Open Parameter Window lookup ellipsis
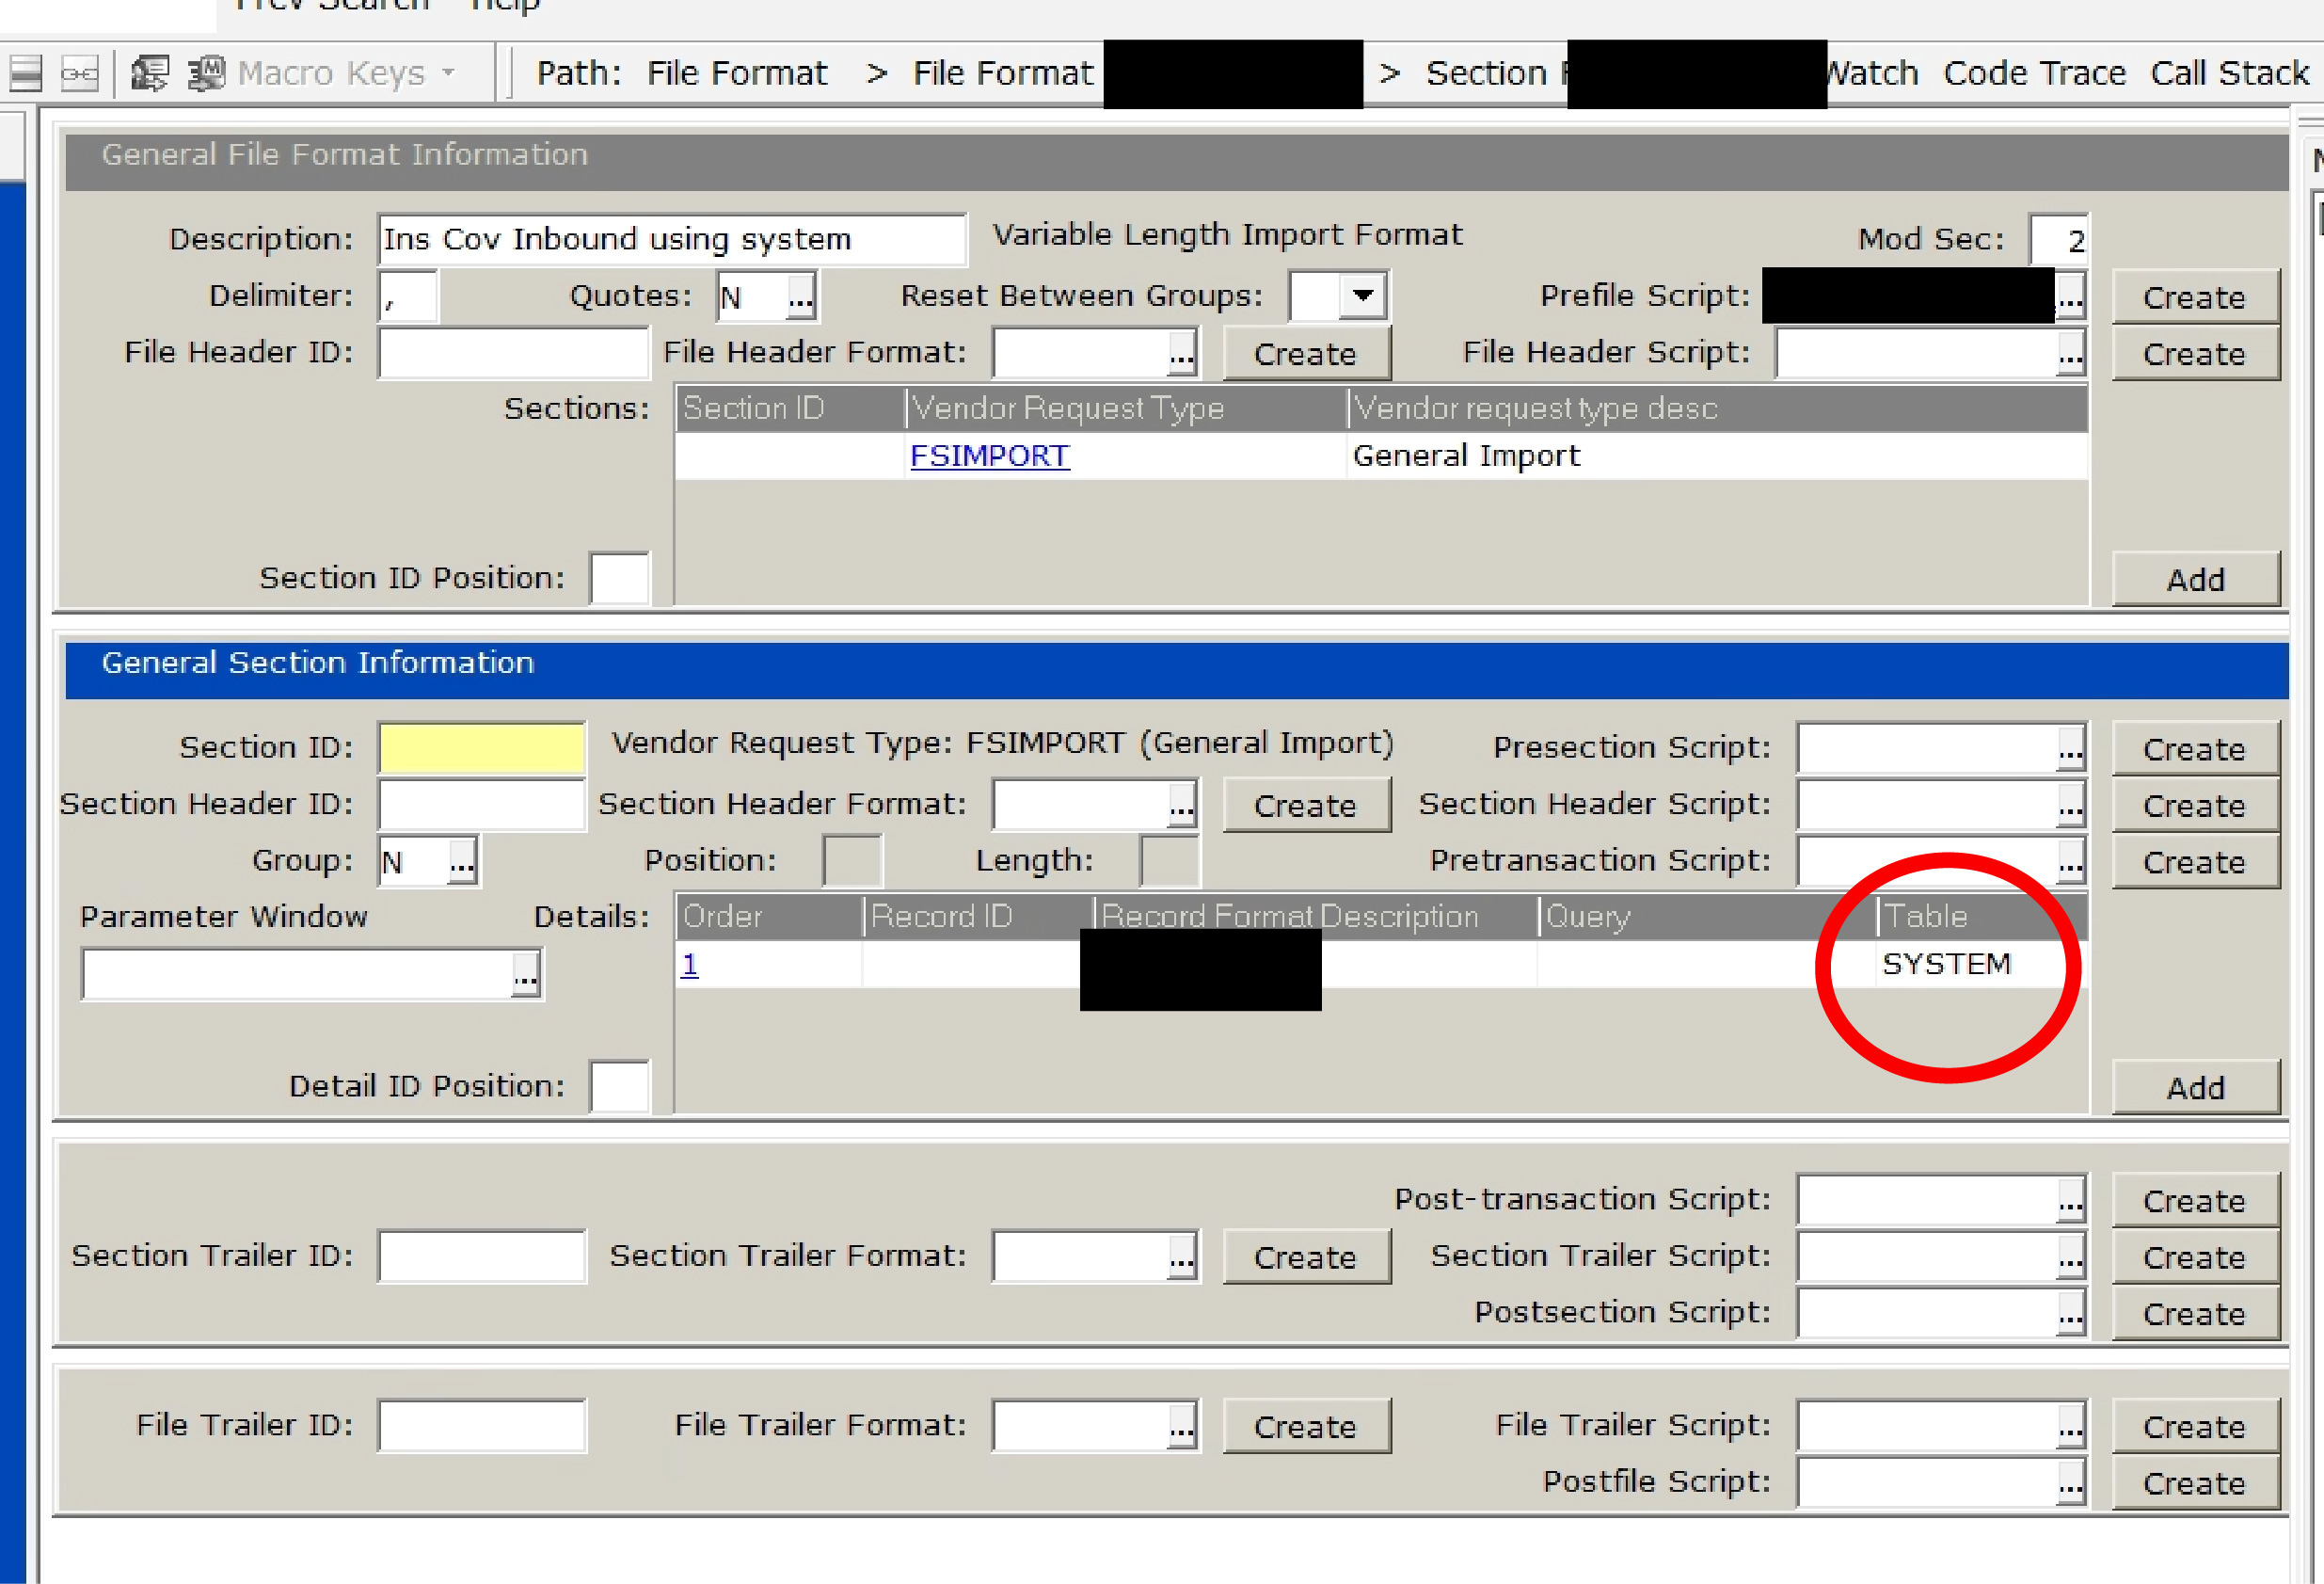This screenshot has height=1584, width=2324. click(x=526, y=974)
